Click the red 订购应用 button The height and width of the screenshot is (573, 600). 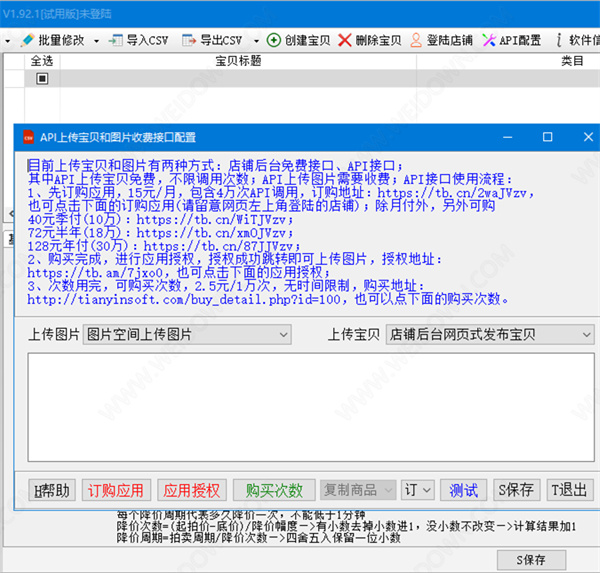click(x=115, y=490)
